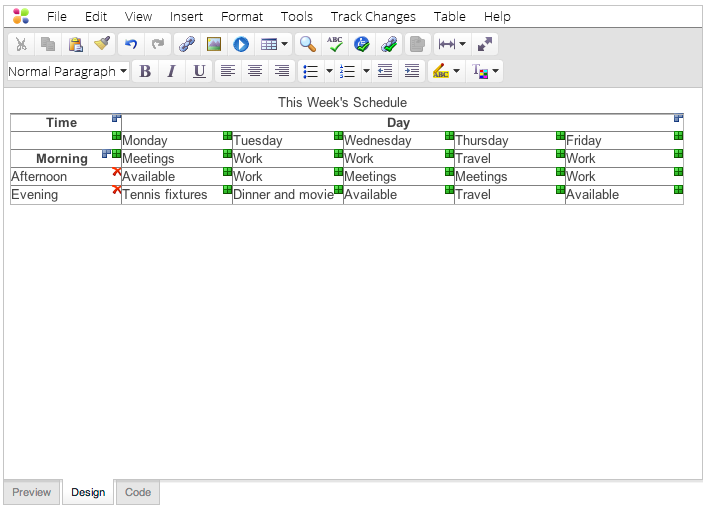This screenshot has height=509, width=710.
Task: Click the link checker icon
Action: click(389, 44)
